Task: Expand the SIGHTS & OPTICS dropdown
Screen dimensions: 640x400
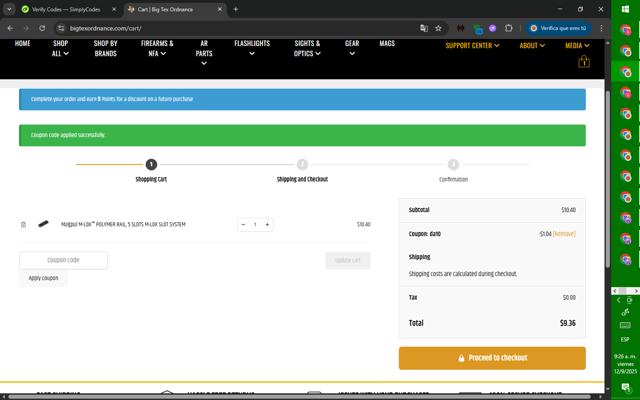Action: pyautogui.click(x=307, y=48)
